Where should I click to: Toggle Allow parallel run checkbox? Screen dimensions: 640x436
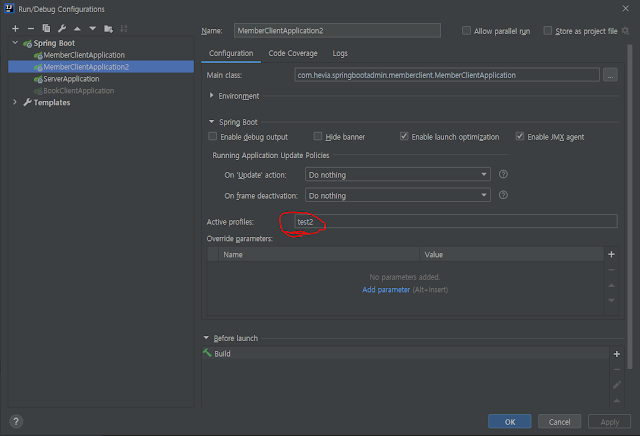(x=466, y=31)
